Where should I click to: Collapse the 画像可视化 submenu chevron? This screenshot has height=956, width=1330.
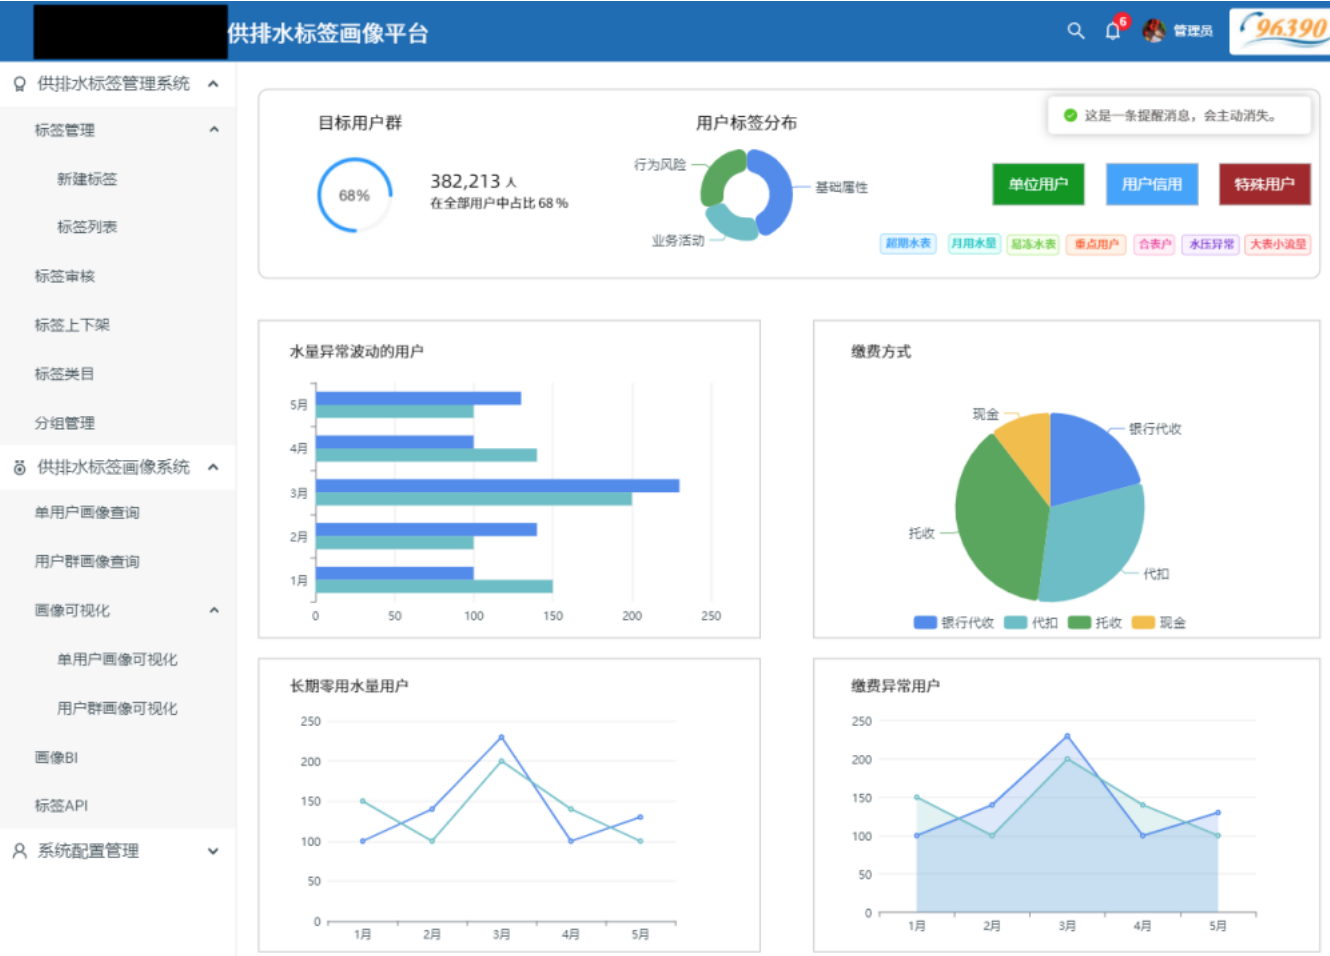(x=213, y=610)
